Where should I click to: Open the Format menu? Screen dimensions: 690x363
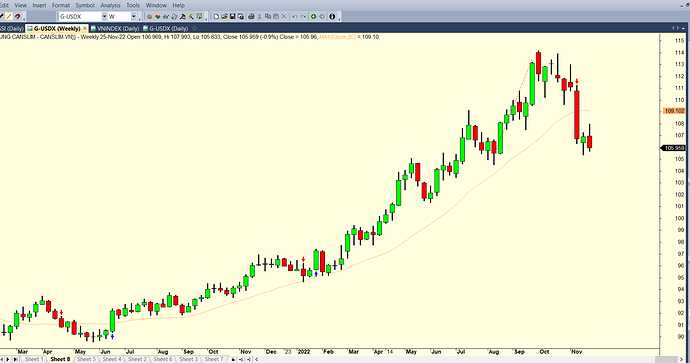coord(61,5)
